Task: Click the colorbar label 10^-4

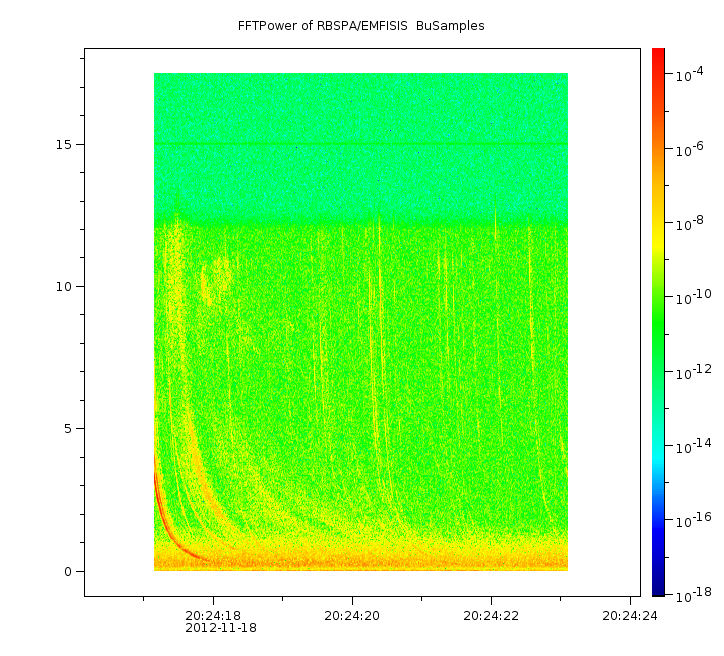Action: coord(689,74)
